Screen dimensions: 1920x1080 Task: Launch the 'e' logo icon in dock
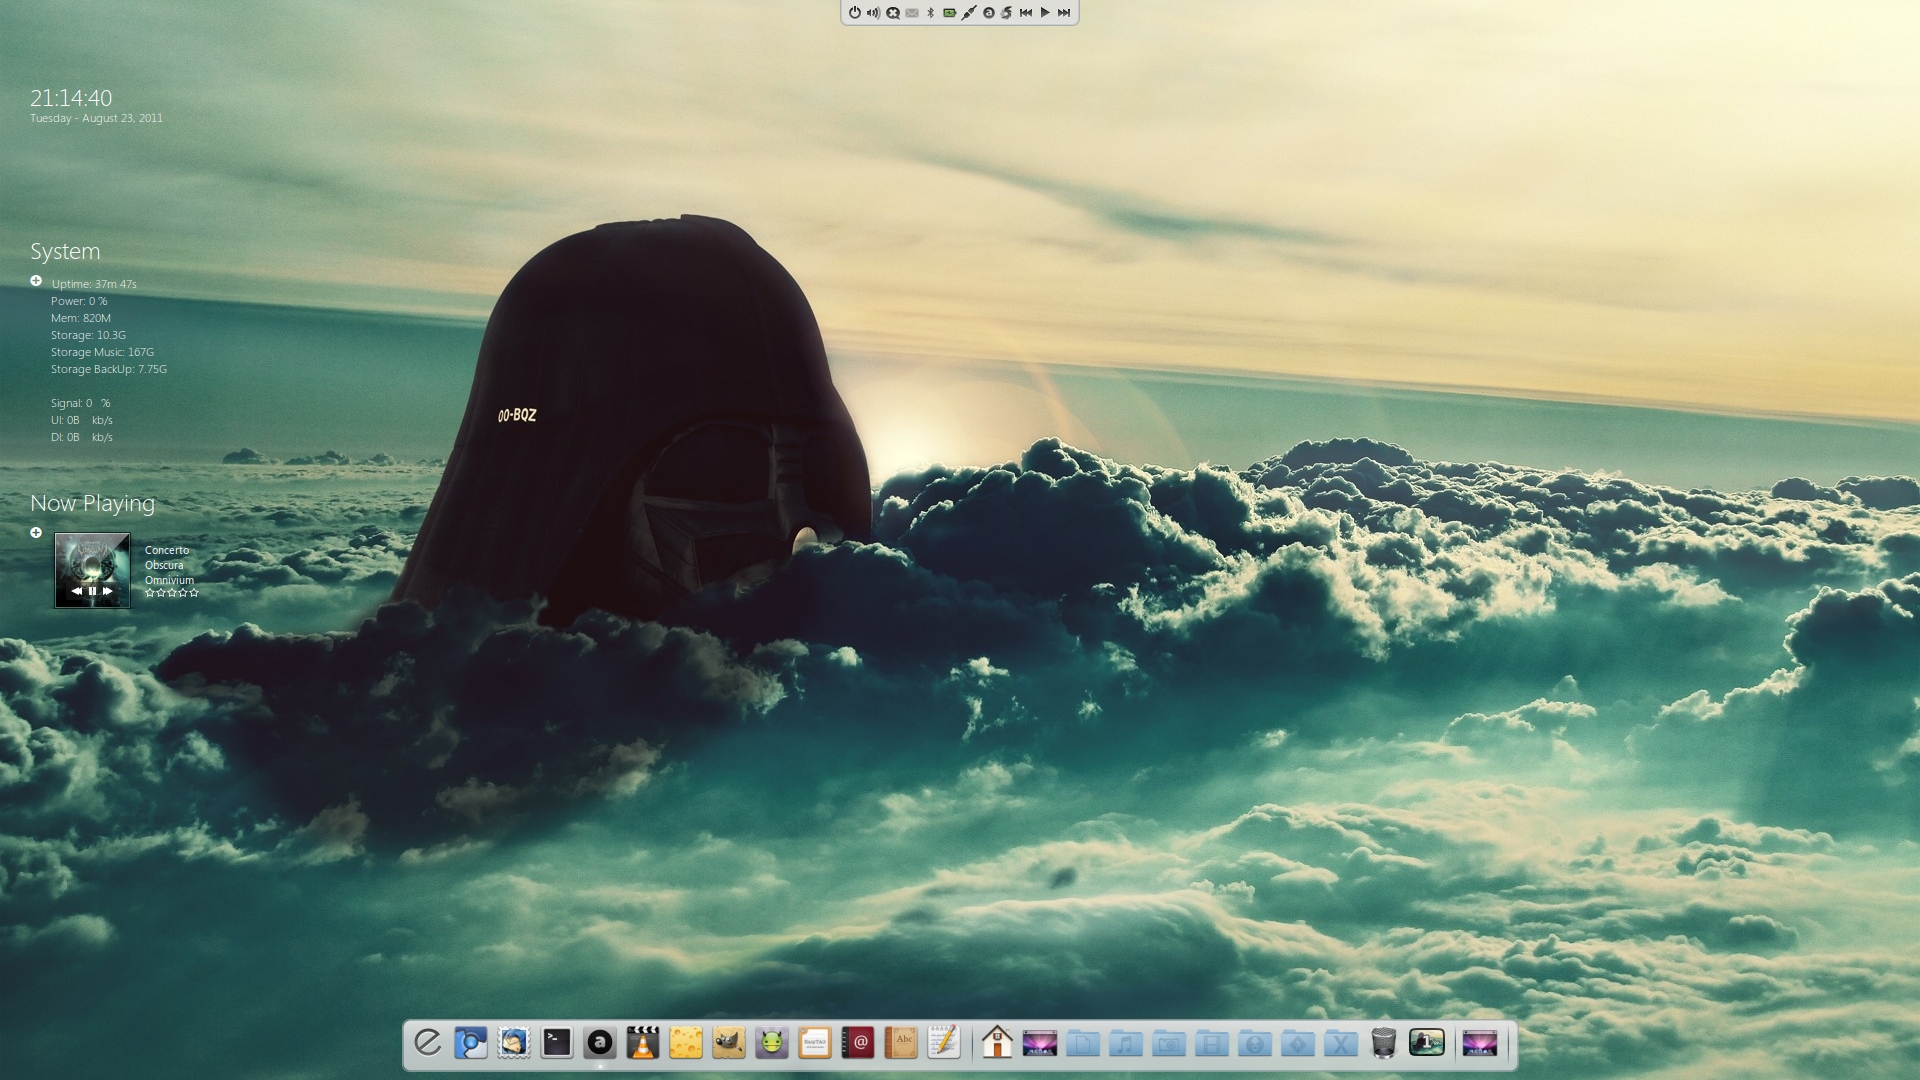click(428, 1043)
